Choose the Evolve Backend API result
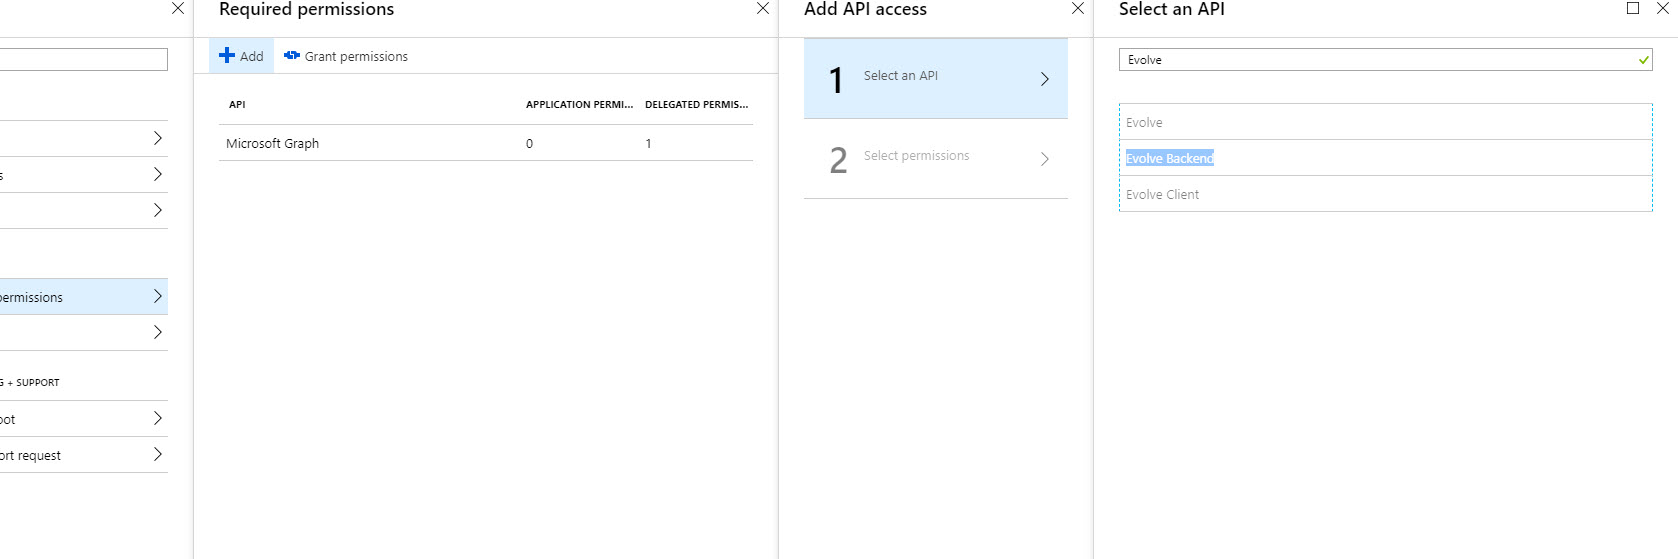The height and width of the screenshot is (559, 1678). [x=1385, y=158]
